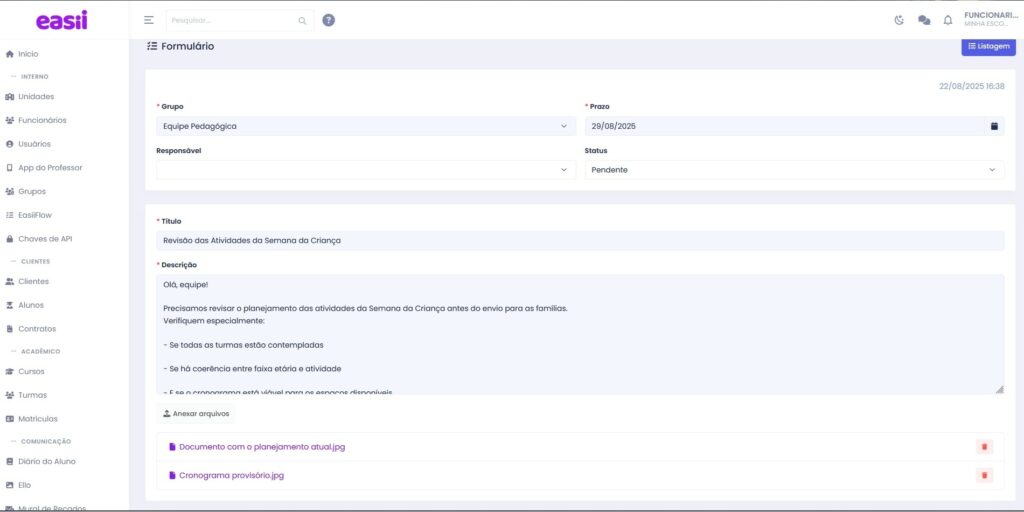Click the Título input field
The height and width of the screenshot is (512, 1024).
pyautogui.click(x=579, y=240)
